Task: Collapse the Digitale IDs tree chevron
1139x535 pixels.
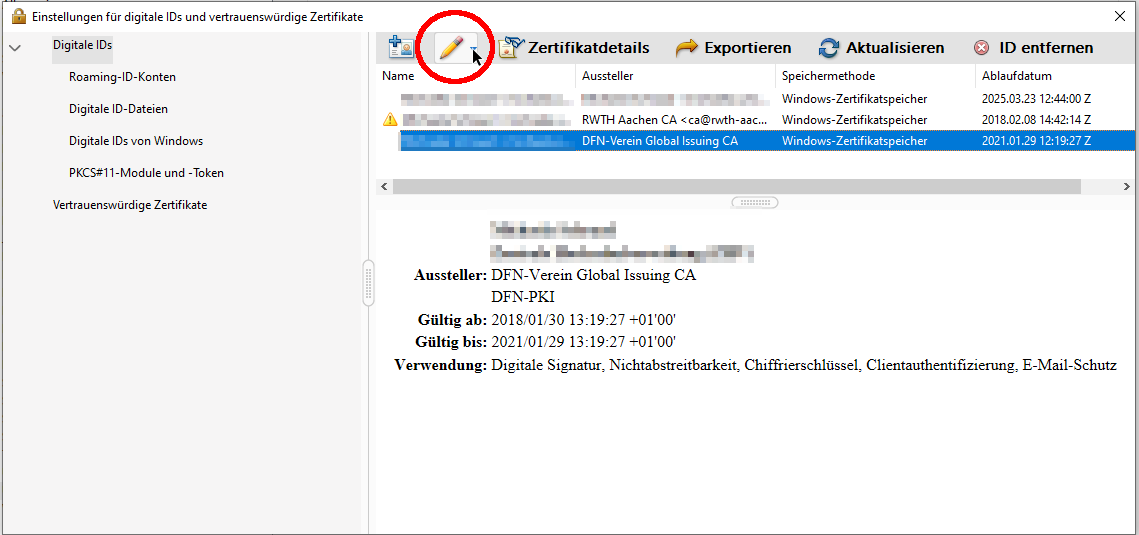Action: [x=15, y=48]
